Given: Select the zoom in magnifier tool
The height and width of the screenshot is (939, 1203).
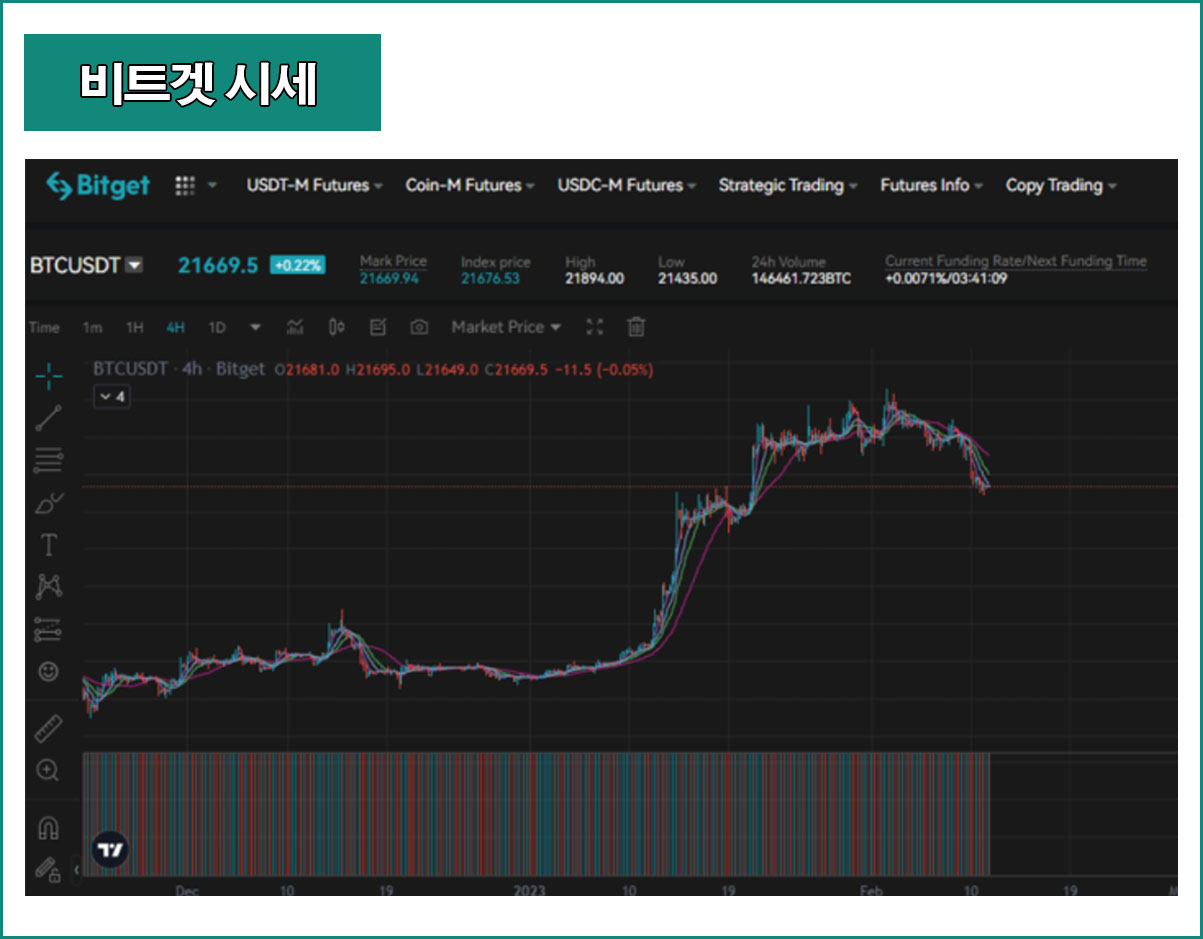Looking at the screenshot, I should pyautogui.click(x=48, y=770).
